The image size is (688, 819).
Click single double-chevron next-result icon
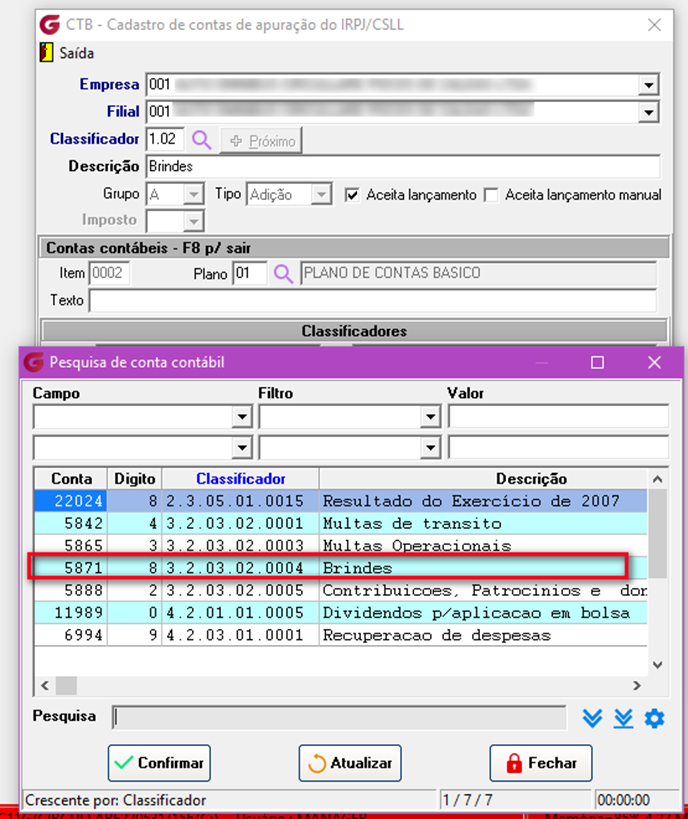click(x=592, y=719)
